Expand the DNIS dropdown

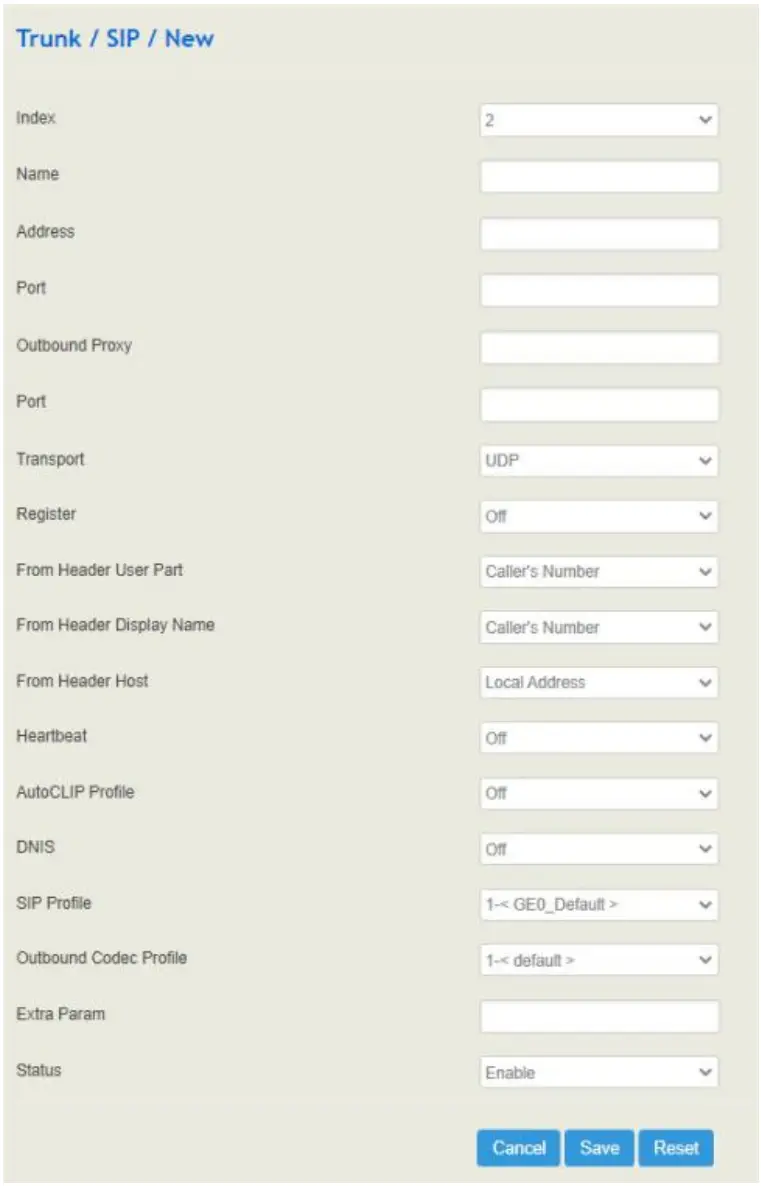point(598,849)
